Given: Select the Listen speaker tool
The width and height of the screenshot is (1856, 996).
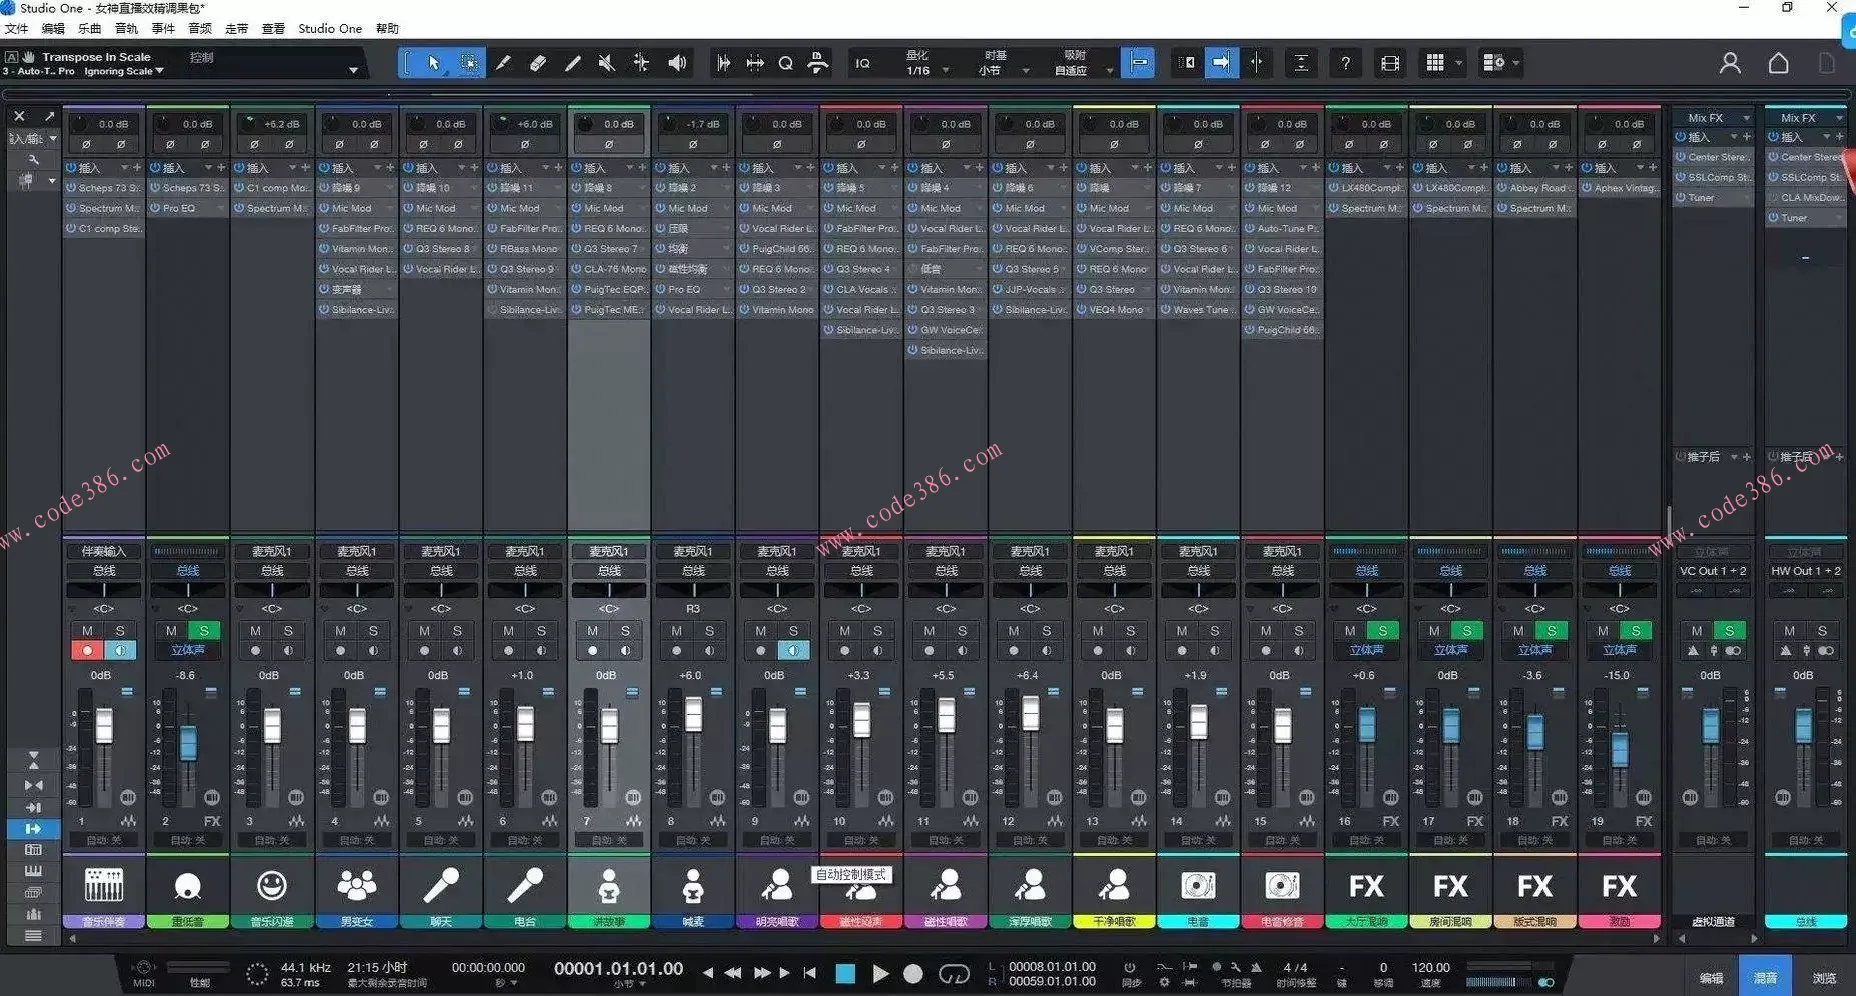Looking at the screenshot, I should [677, 63].
